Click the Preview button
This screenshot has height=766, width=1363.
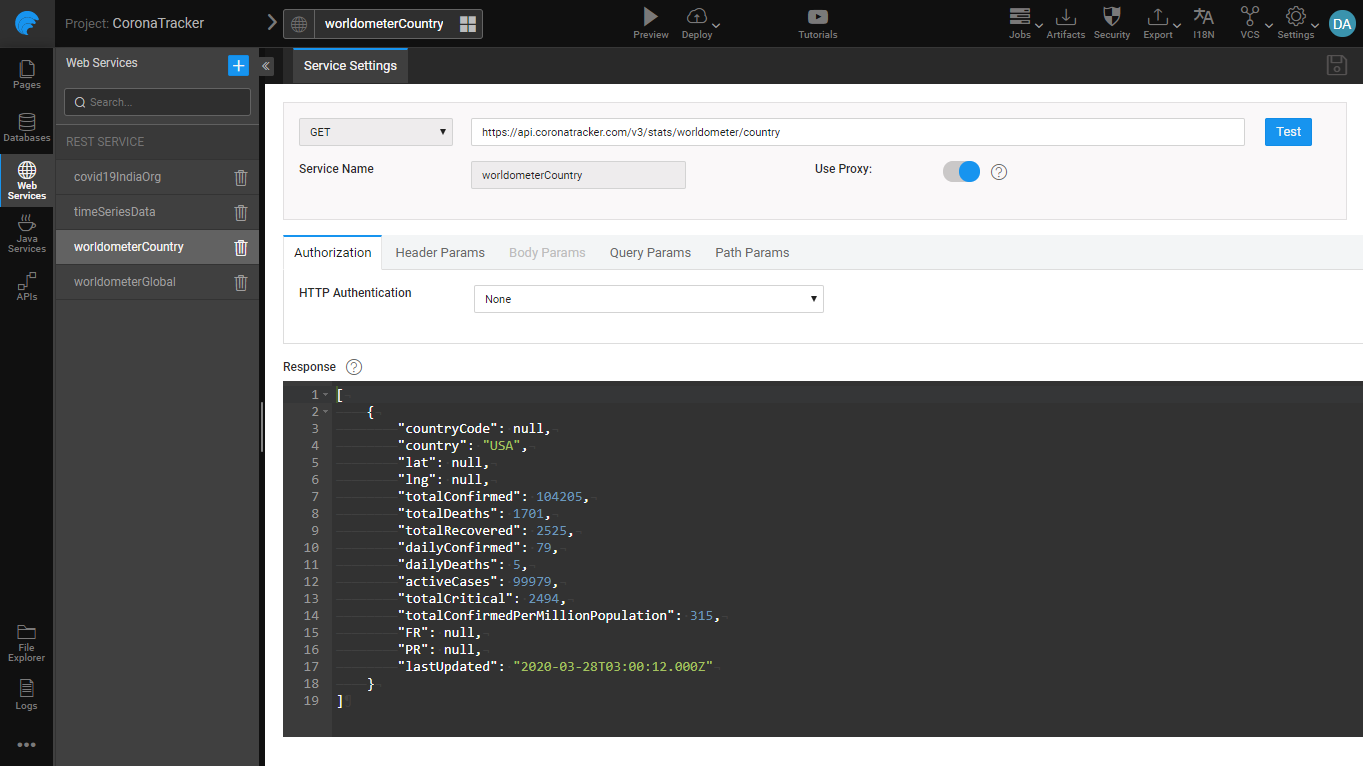click(x=650, y=23)
